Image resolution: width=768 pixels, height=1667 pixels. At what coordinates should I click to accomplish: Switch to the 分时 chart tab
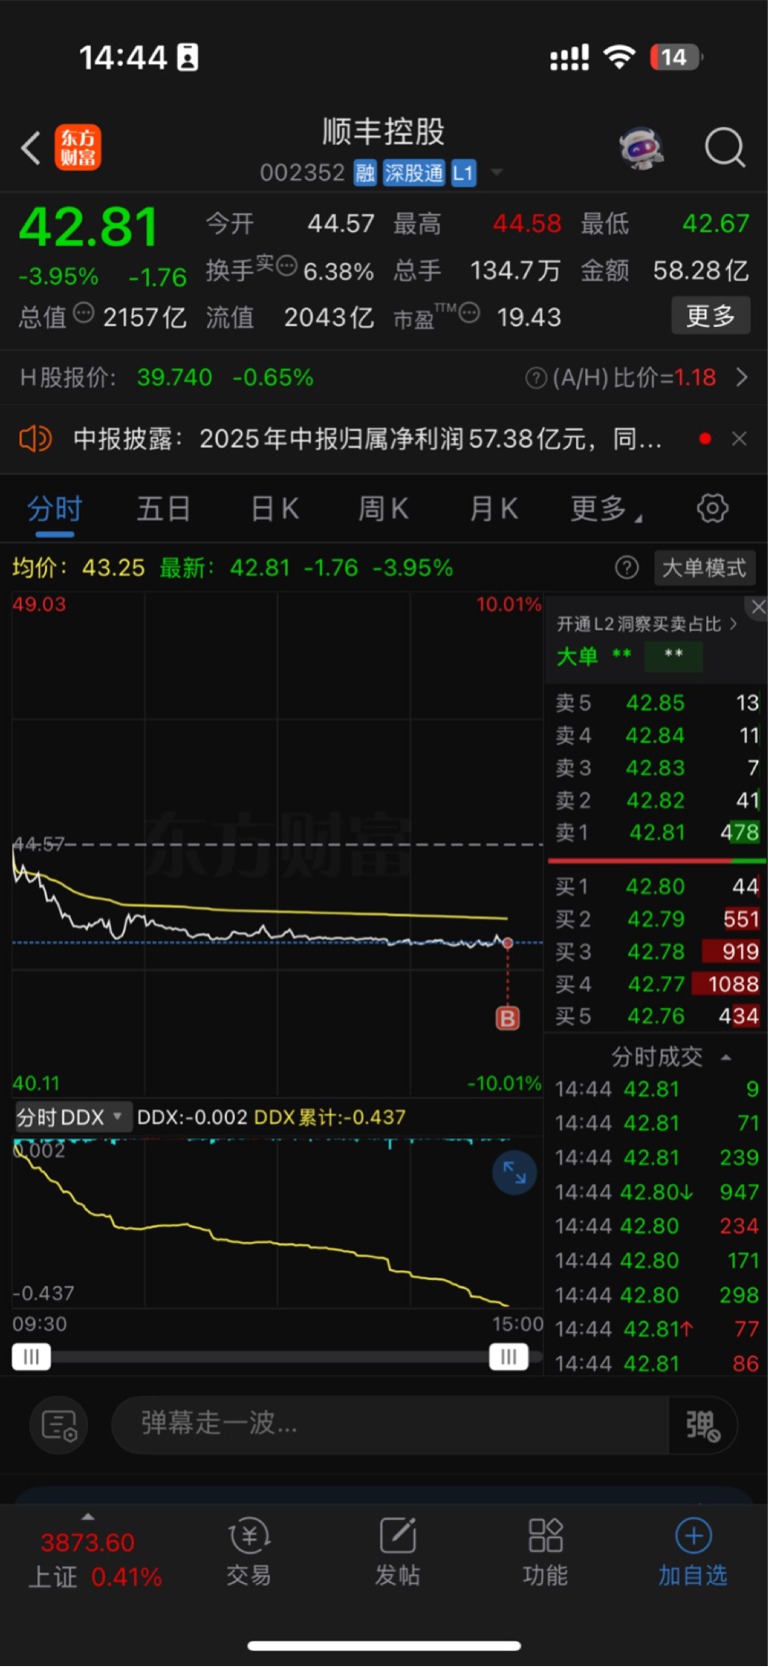[x=54, y=509]
